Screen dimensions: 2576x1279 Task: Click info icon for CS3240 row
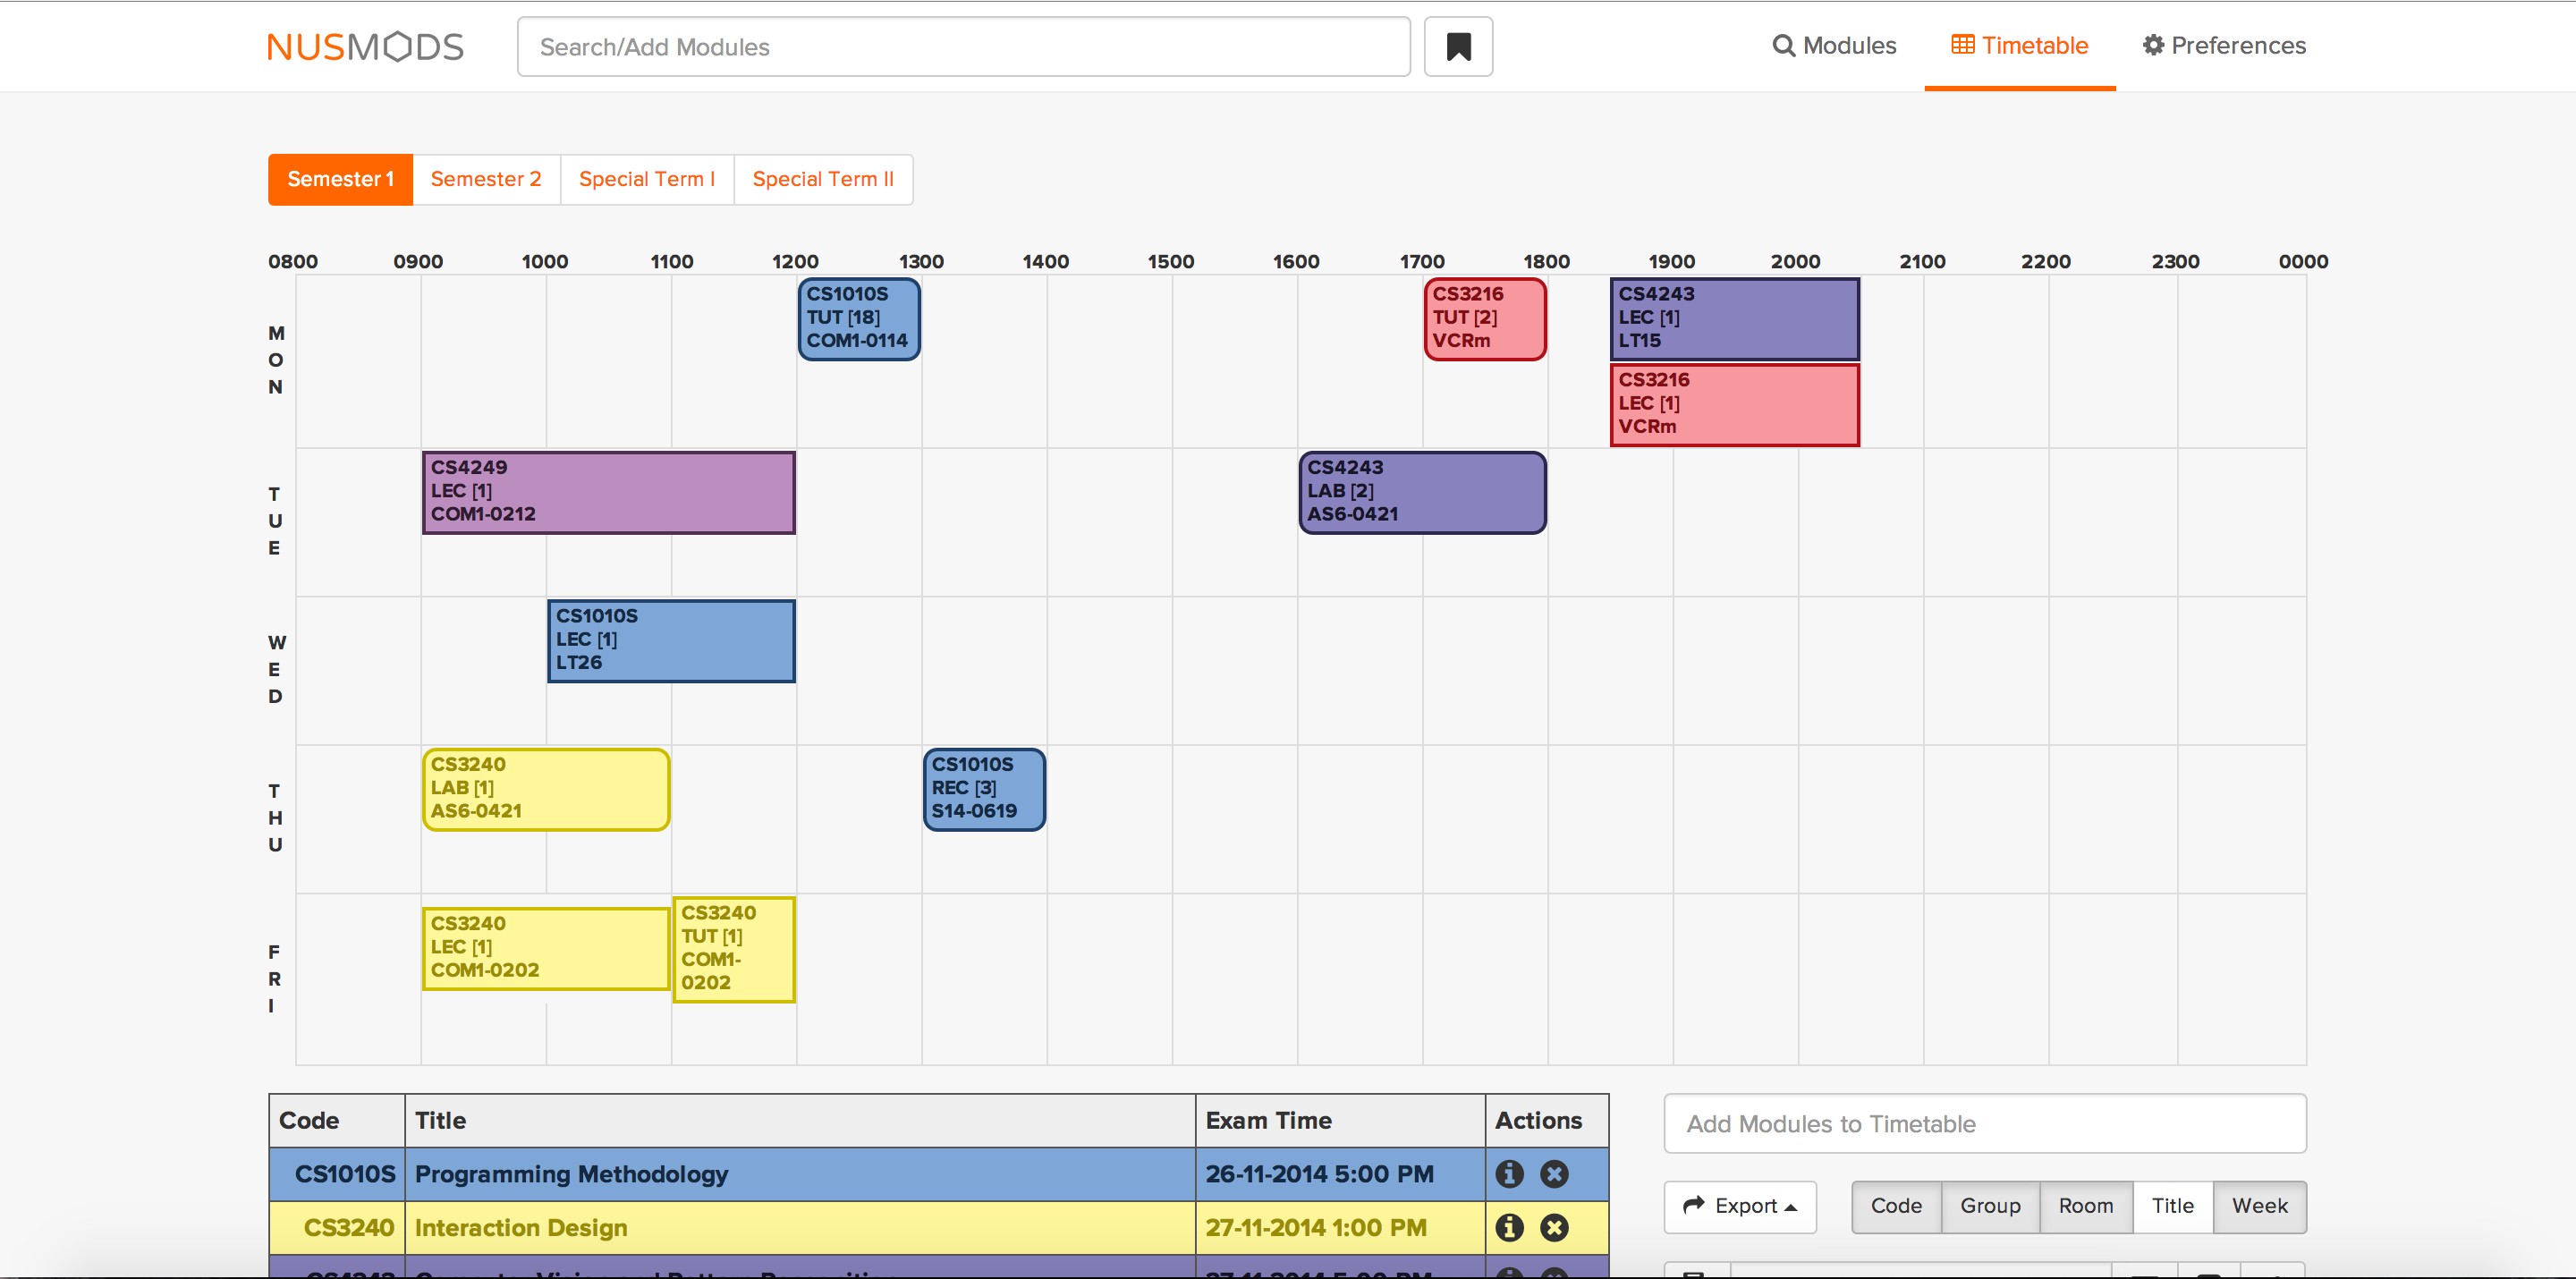tap(1506, 1226)
